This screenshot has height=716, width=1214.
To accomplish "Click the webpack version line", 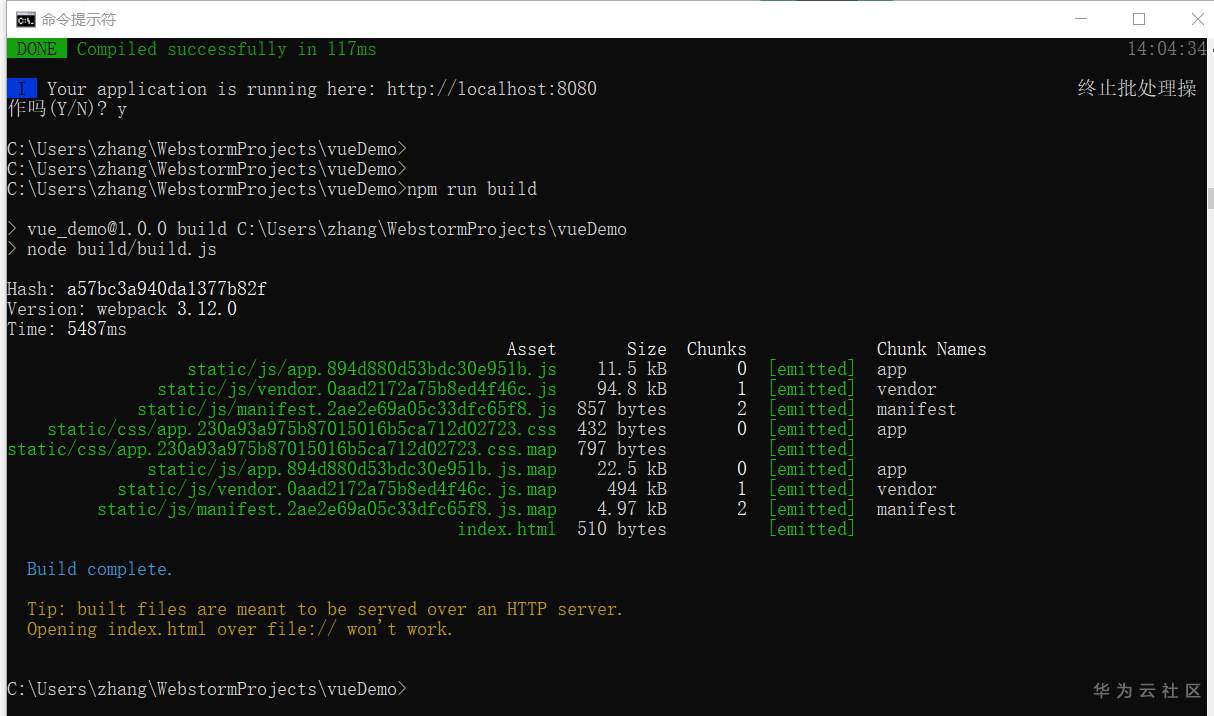I will [x=122, y=309].
